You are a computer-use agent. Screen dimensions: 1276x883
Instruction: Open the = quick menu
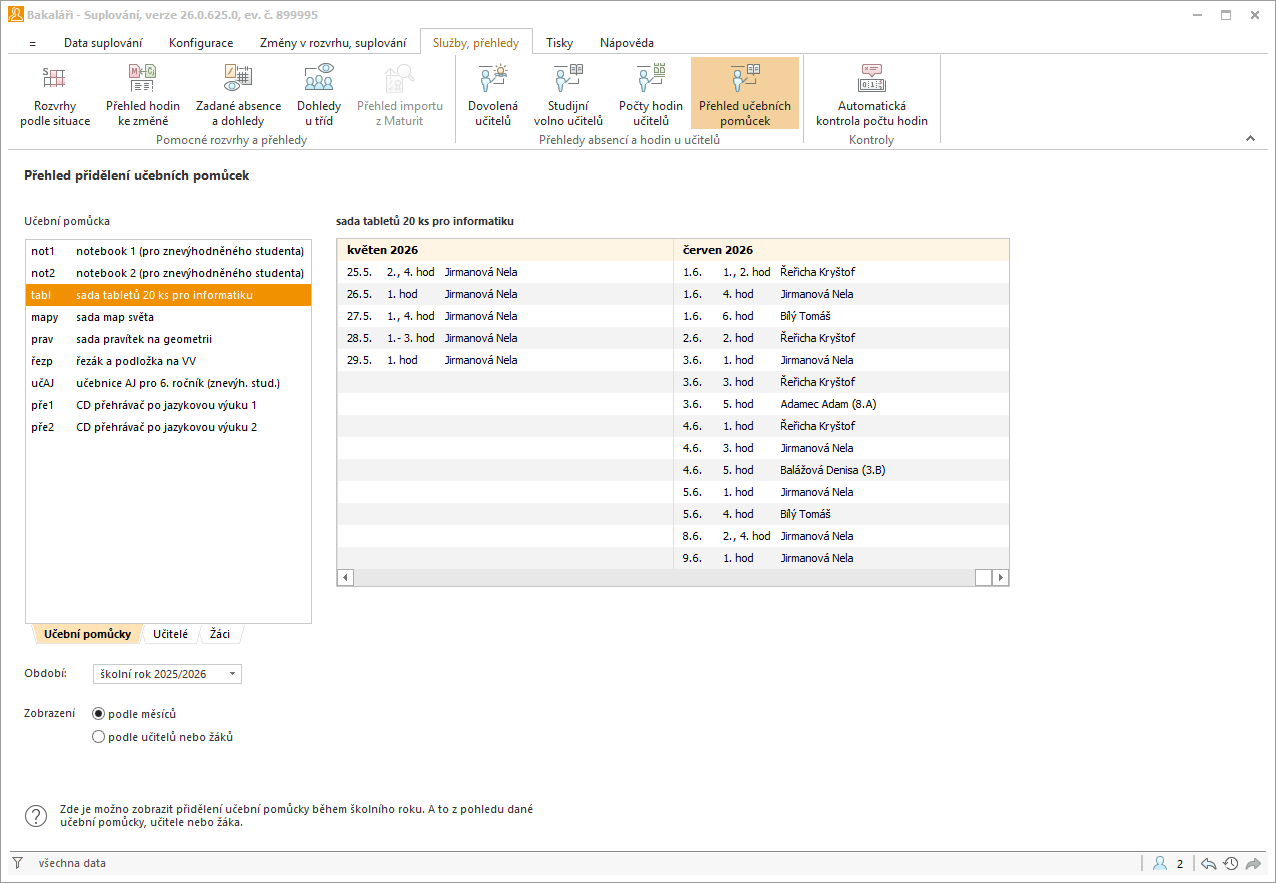click(33, 43)
